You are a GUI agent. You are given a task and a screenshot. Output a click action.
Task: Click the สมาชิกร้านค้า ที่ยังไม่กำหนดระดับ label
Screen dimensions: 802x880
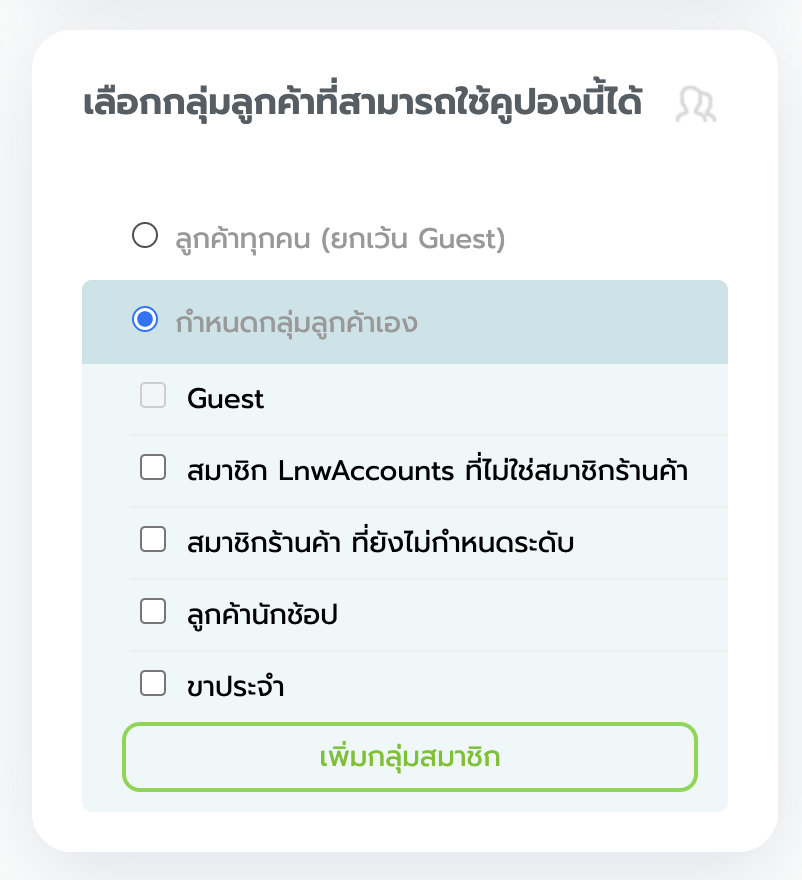click(x=380, y=542)
